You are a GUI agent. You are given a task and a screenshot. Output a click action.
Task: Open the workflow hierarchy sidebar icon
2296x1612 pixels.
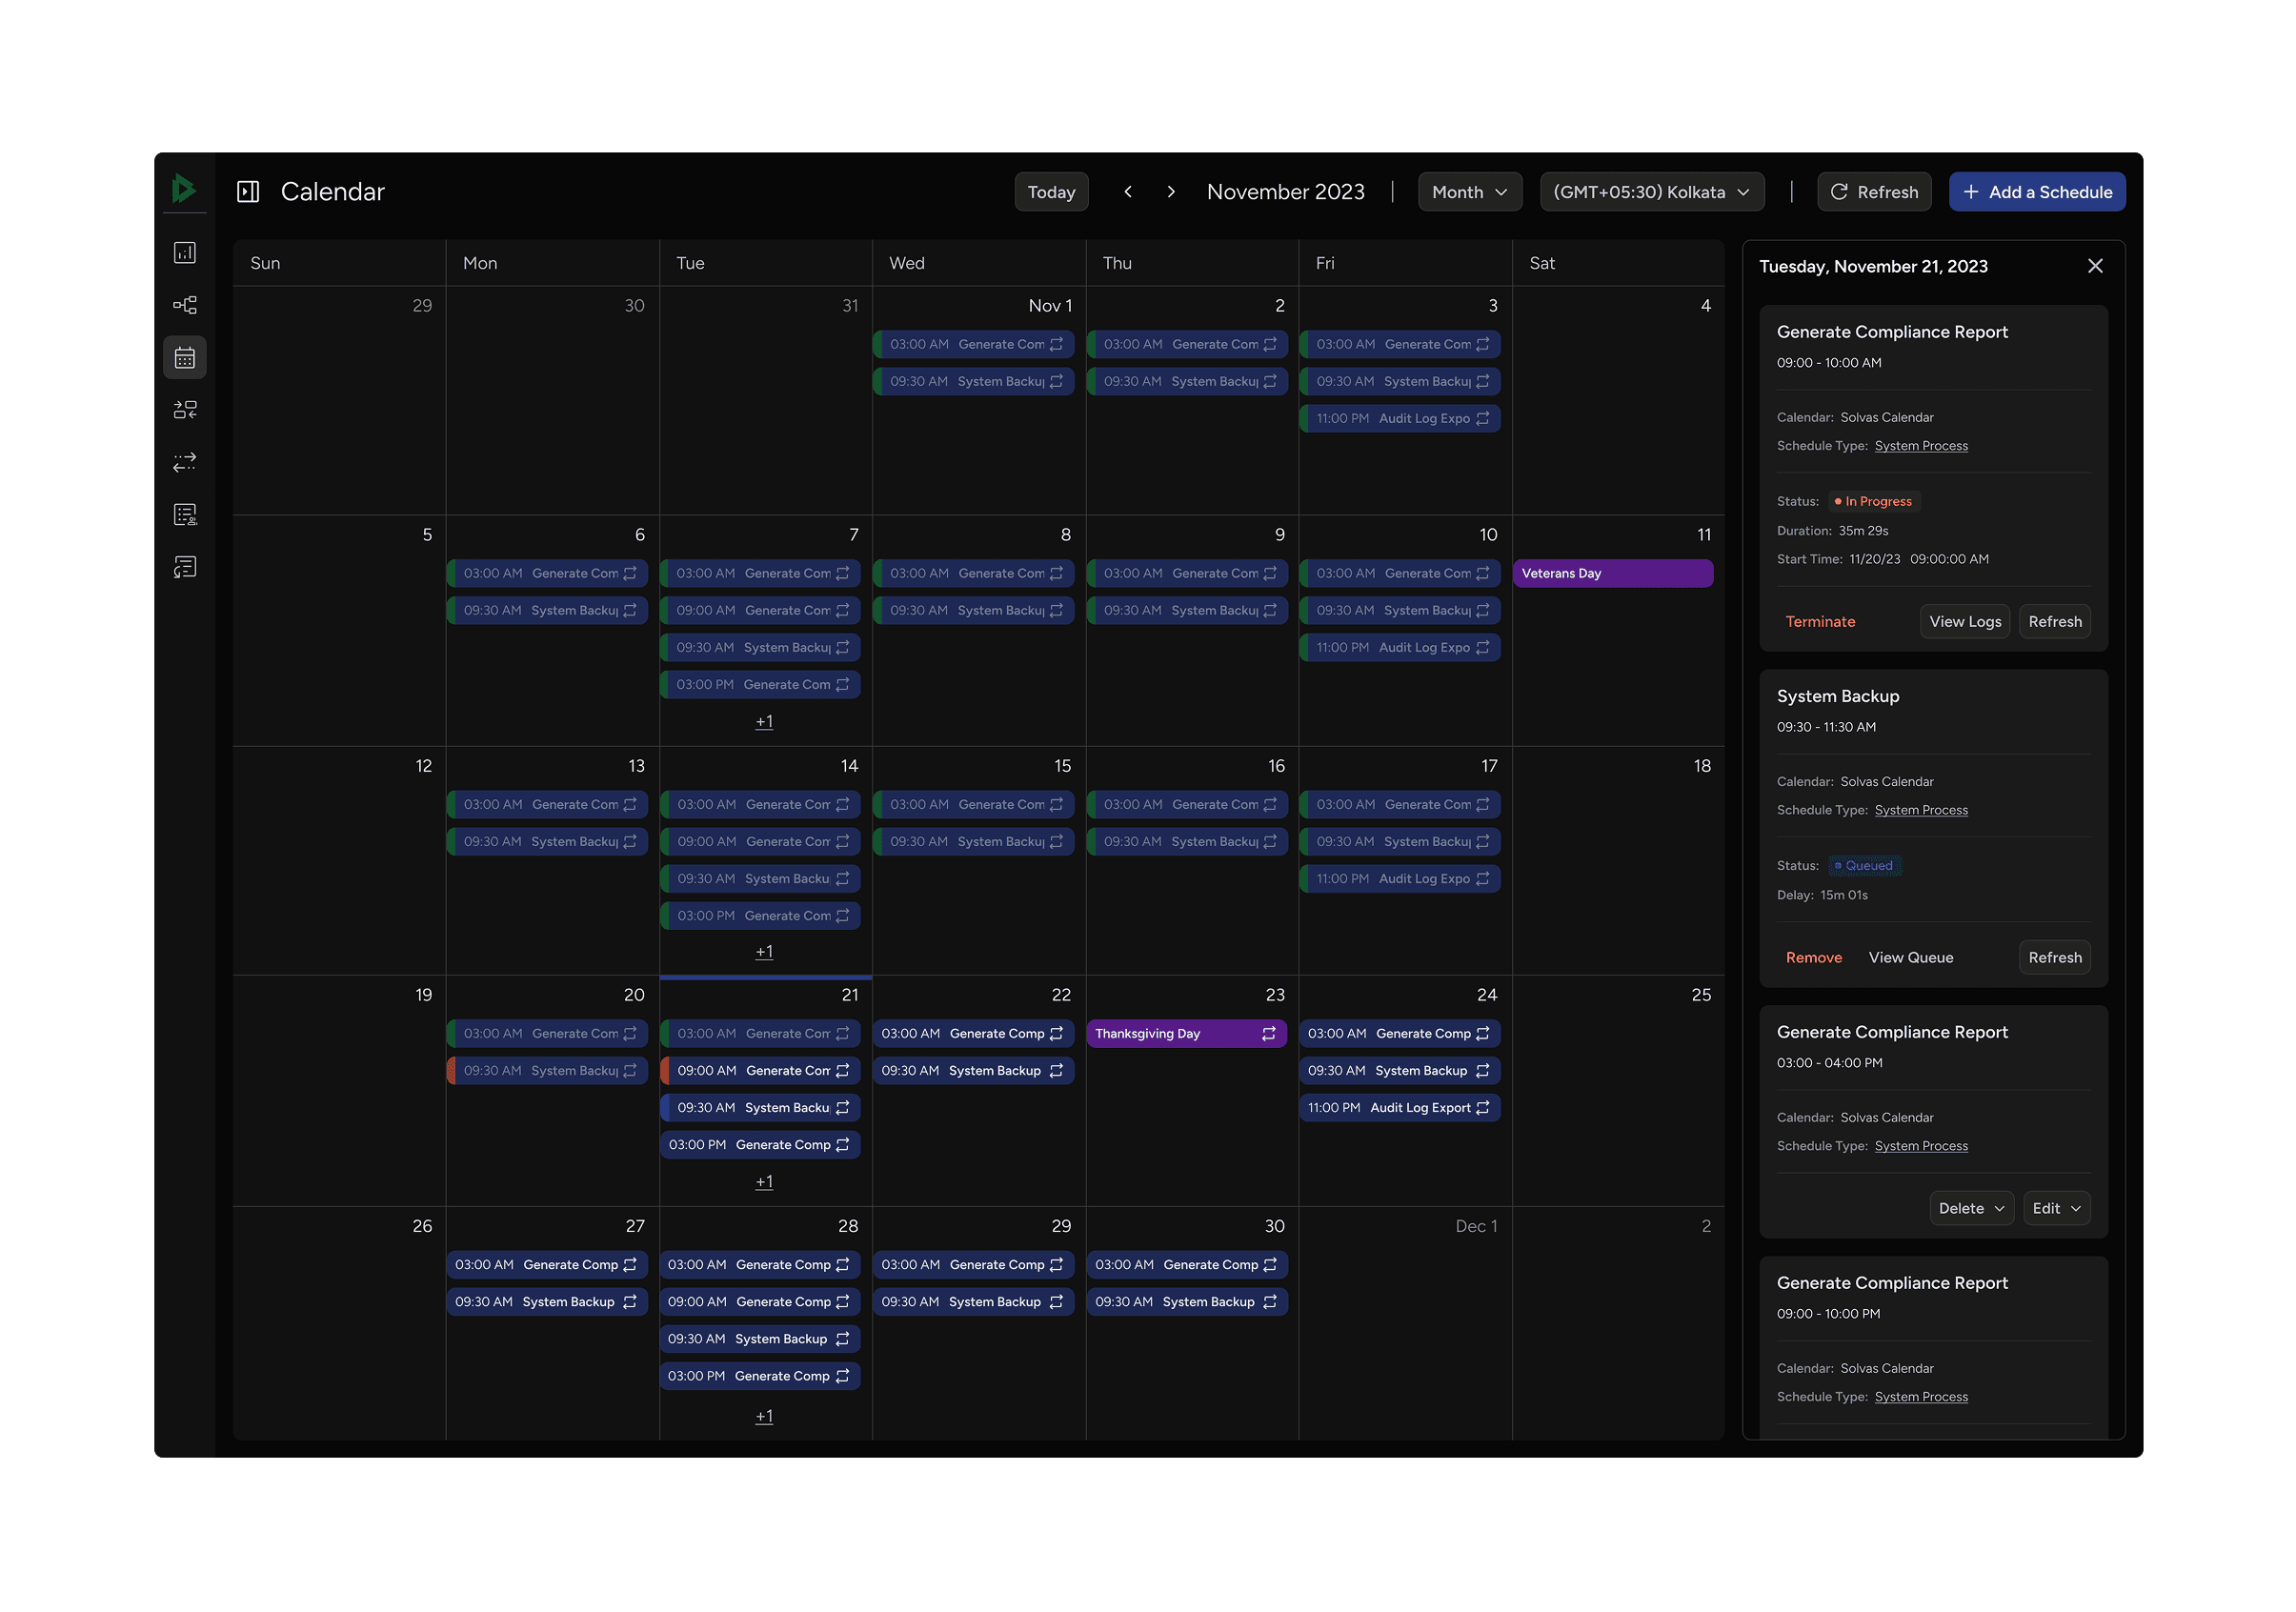(185, 305)
